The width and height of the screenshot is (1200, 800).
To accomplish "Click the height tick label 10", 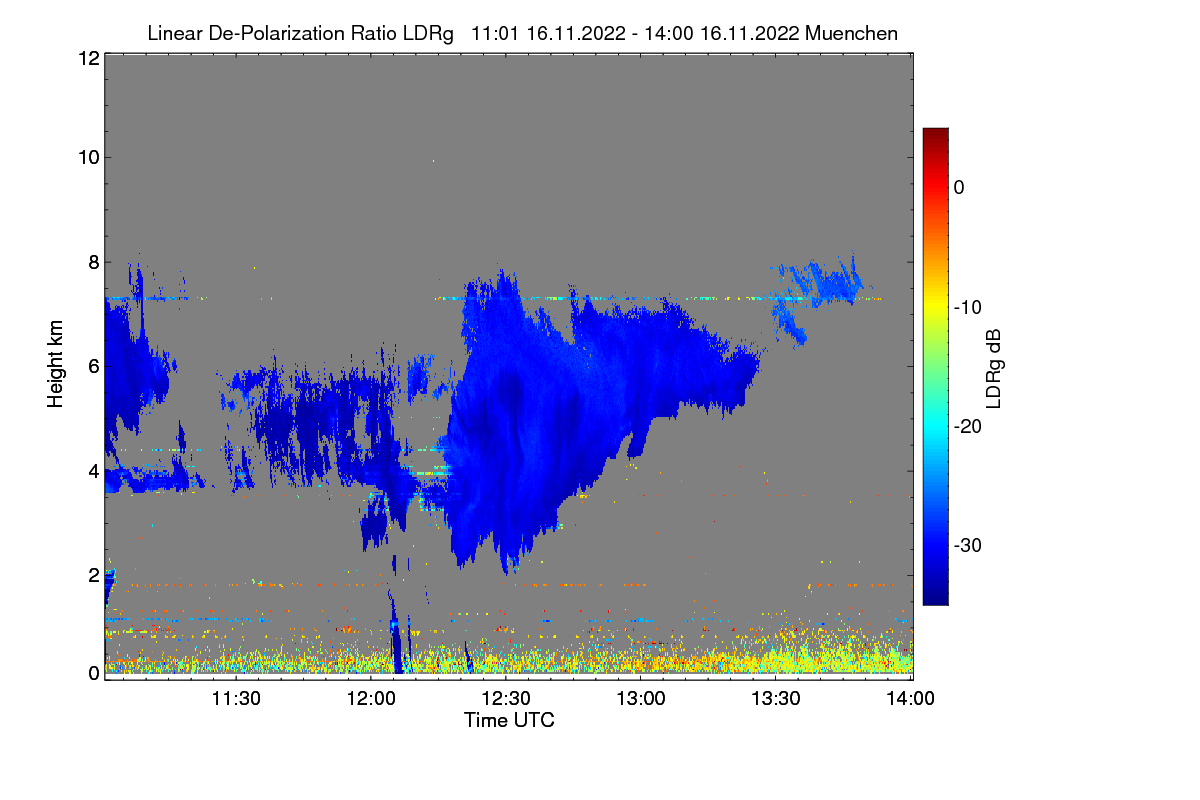I will click(87, 157).
